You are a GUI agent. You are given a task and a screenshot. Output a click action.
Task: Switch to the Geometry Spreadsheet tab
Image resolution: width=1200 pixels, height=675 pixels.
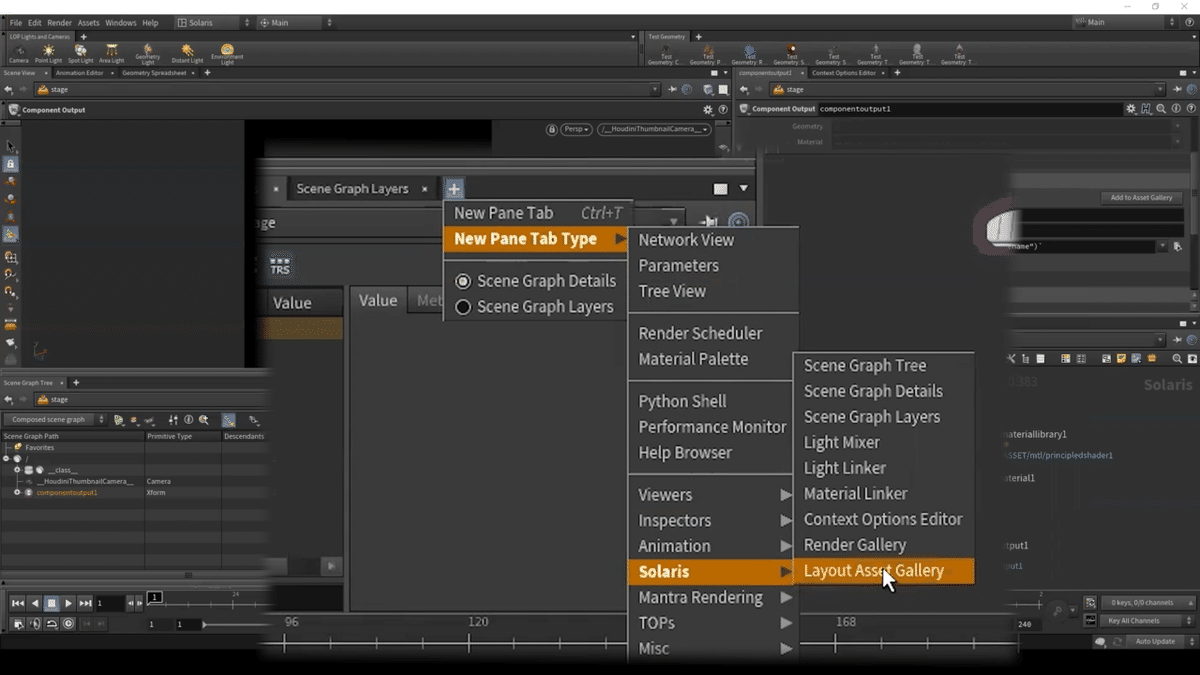click(x=154, y=72)
